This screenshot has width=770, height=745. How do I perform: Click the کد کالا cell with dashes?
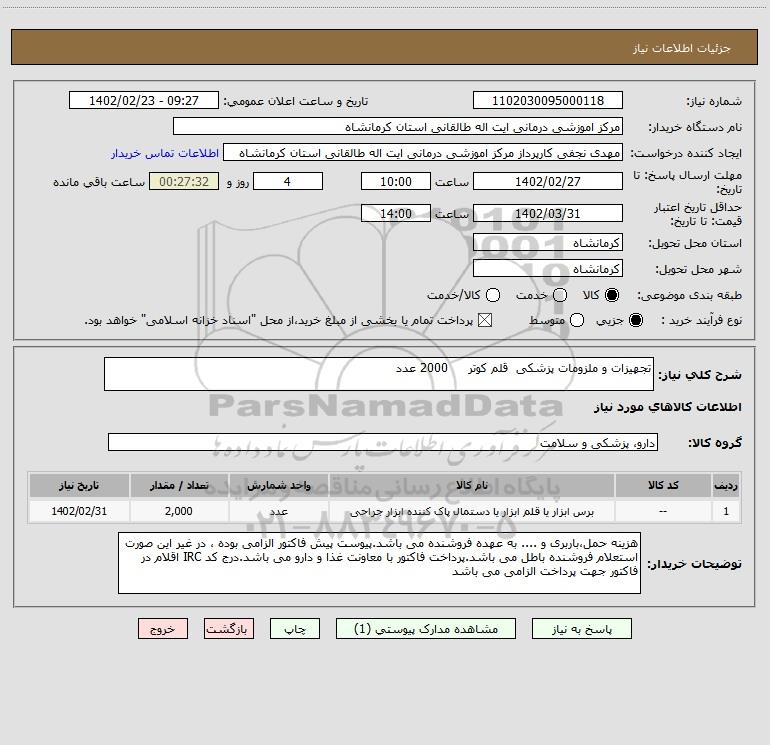click(x=663, y=511)
